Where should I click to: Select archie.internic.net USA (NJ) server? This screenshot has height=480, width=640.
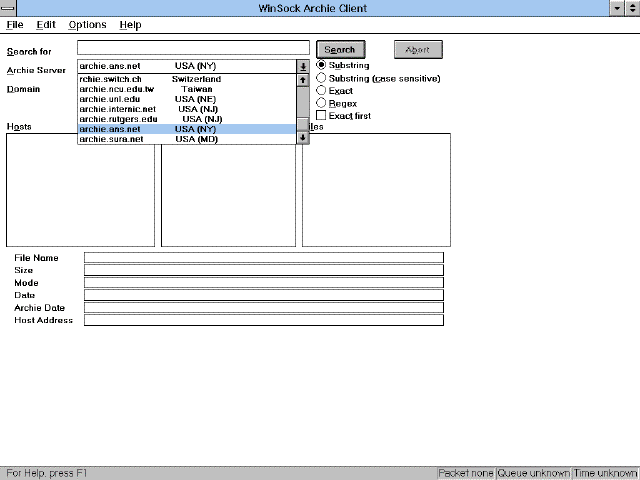[x=187, y=109]
